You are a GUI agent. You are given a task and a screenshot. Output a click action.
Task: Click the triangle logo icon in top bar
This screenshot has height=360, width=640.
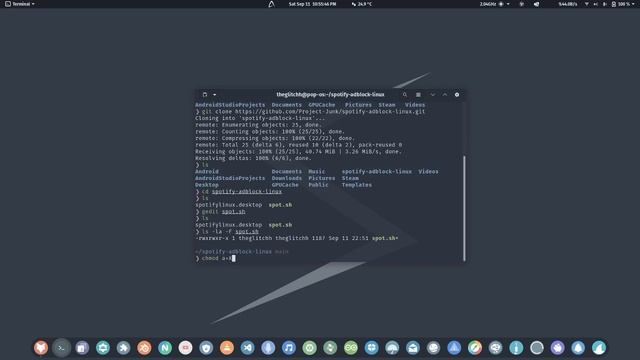271,4
